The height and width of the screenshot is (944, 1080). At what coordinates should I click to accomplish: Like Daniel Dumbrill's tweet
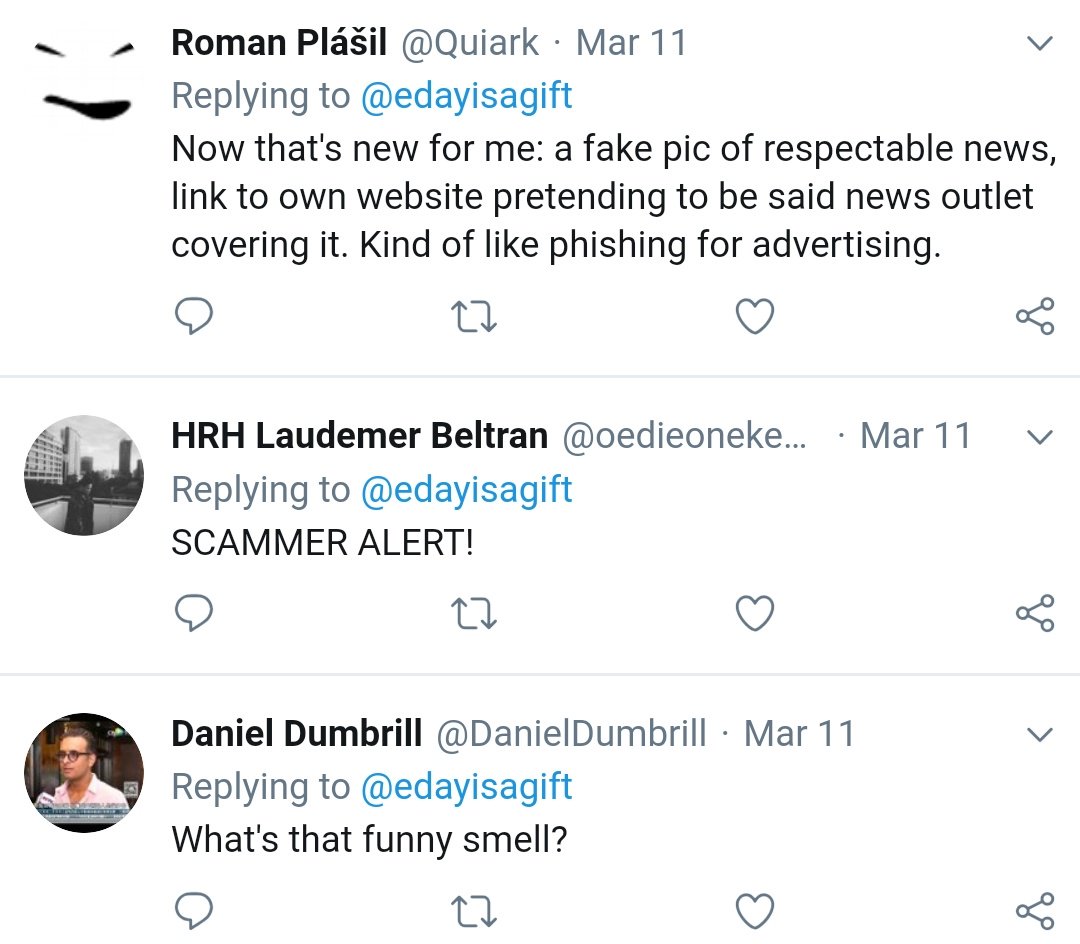click(755, 911)
